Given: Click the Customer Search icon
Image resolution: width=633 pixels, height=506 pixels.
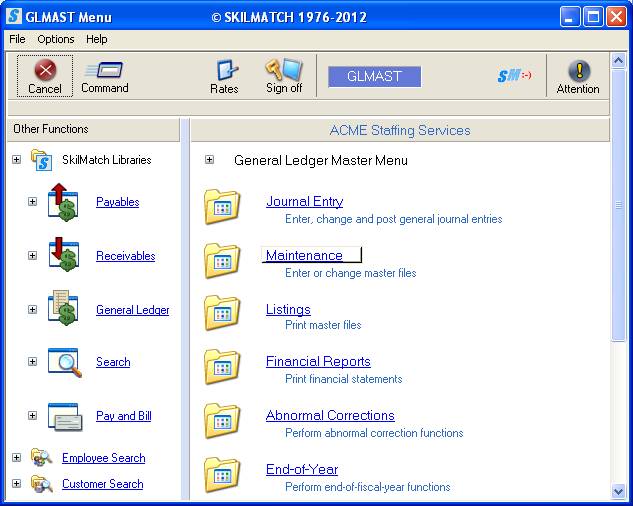Looking at the screenshot, I should [x=42, y=483].
